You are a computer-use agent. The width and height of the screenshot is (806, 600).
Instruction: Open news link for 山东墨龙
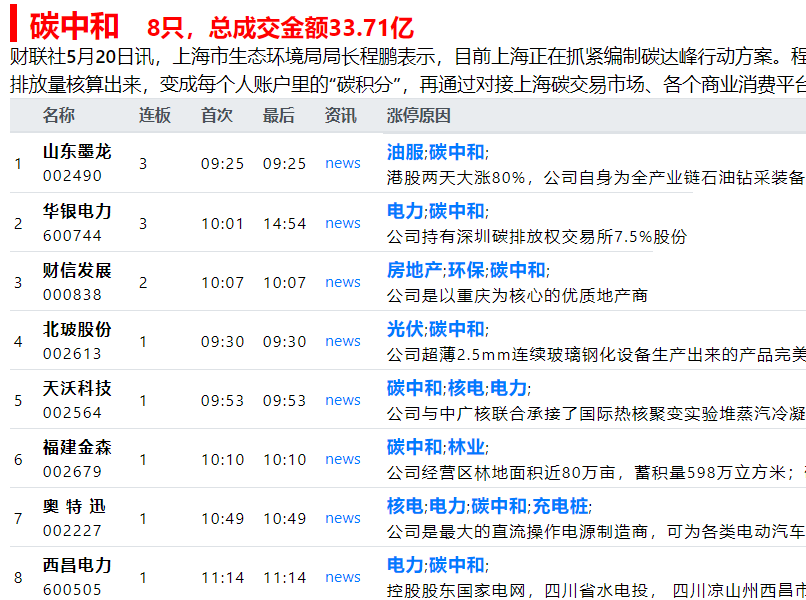click(343, 163)
